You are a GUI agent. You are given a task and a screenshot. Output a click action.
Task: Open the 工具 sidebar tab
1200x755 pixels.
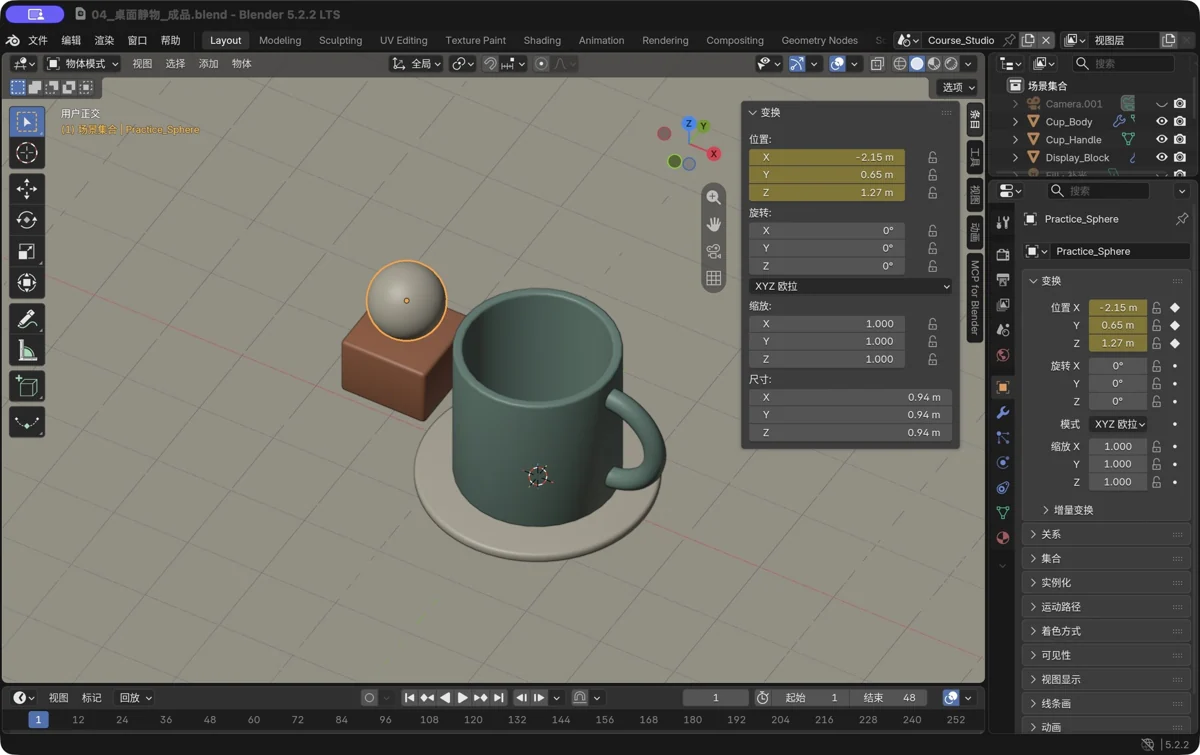975,157
